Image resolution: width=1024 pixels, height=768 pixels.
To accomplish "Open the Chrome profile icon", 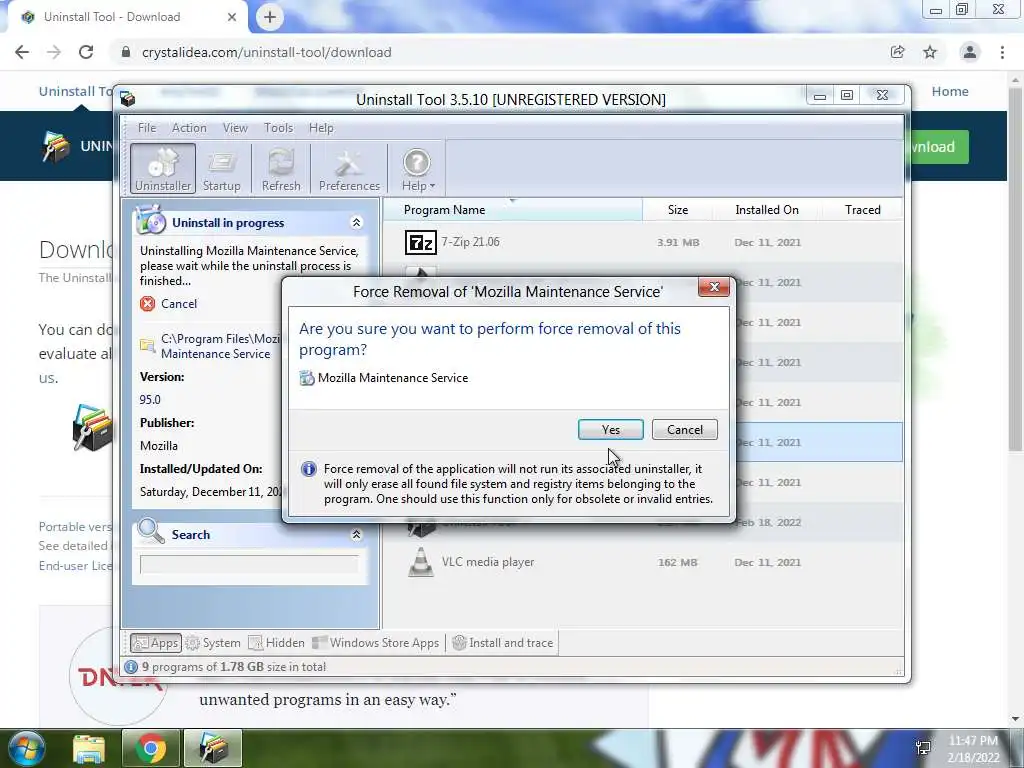I will click(x=970, y=52).
